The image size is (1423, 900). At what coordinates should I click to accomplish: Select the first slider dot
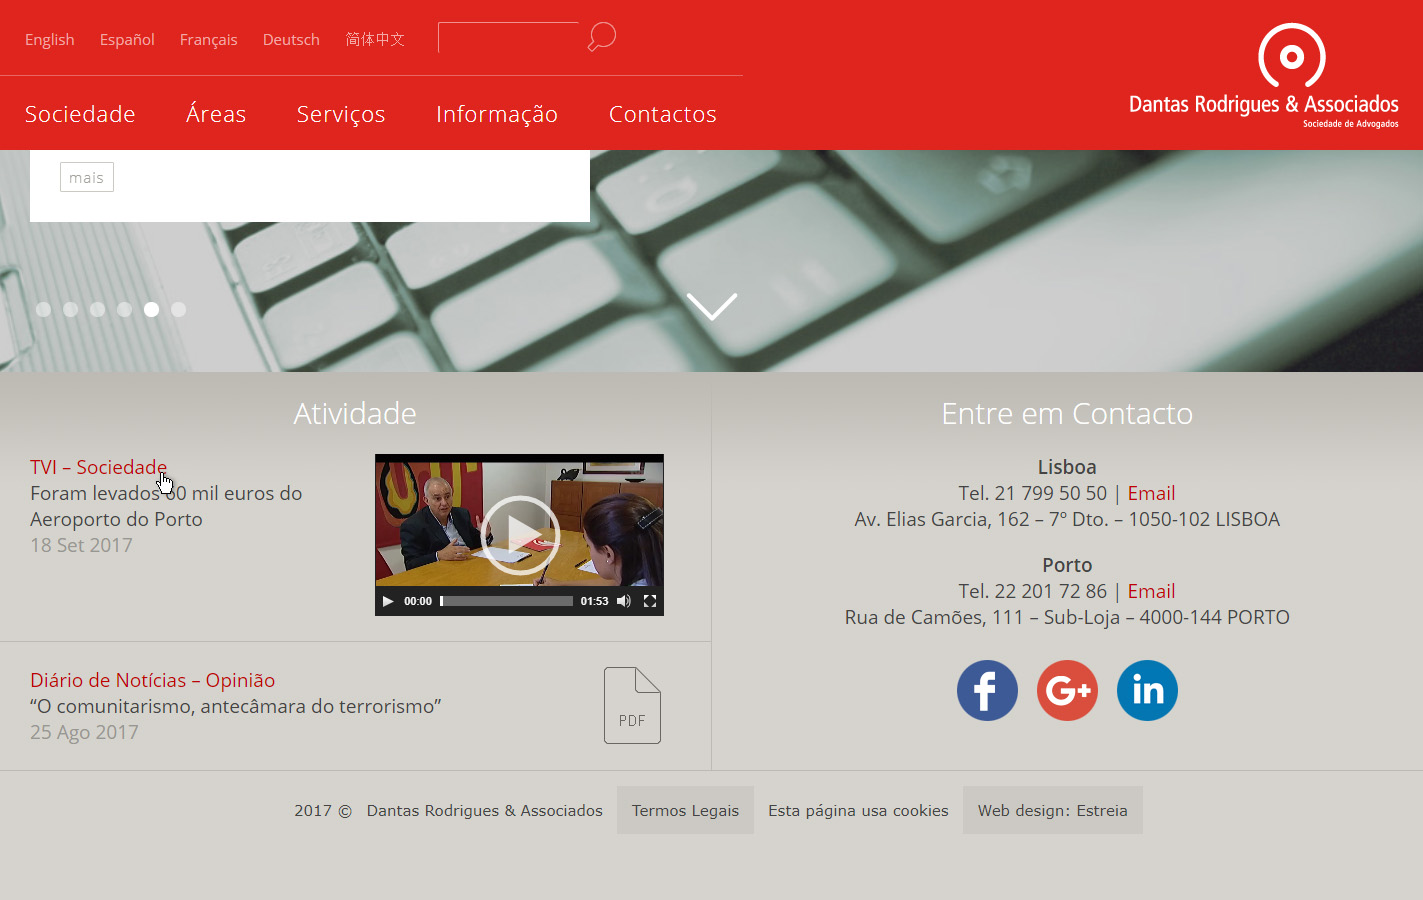(43, 310)
